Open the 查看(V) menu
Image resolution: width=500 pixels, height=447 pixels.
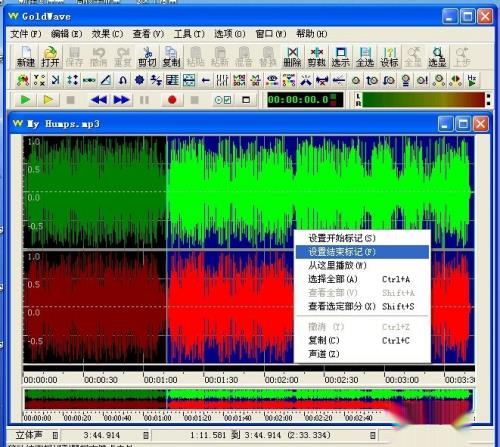(148, 34)
